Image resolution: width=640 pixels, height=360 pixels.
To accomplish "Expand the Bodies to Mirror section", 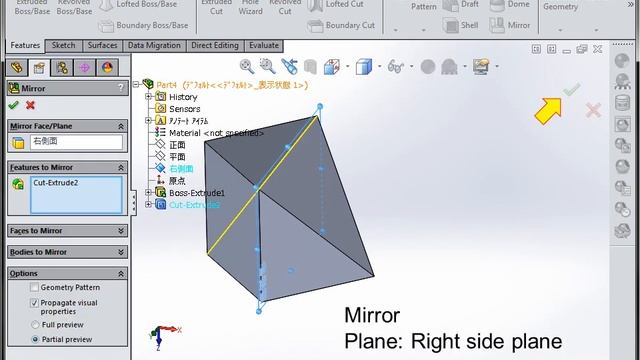I will pos(121,252).
